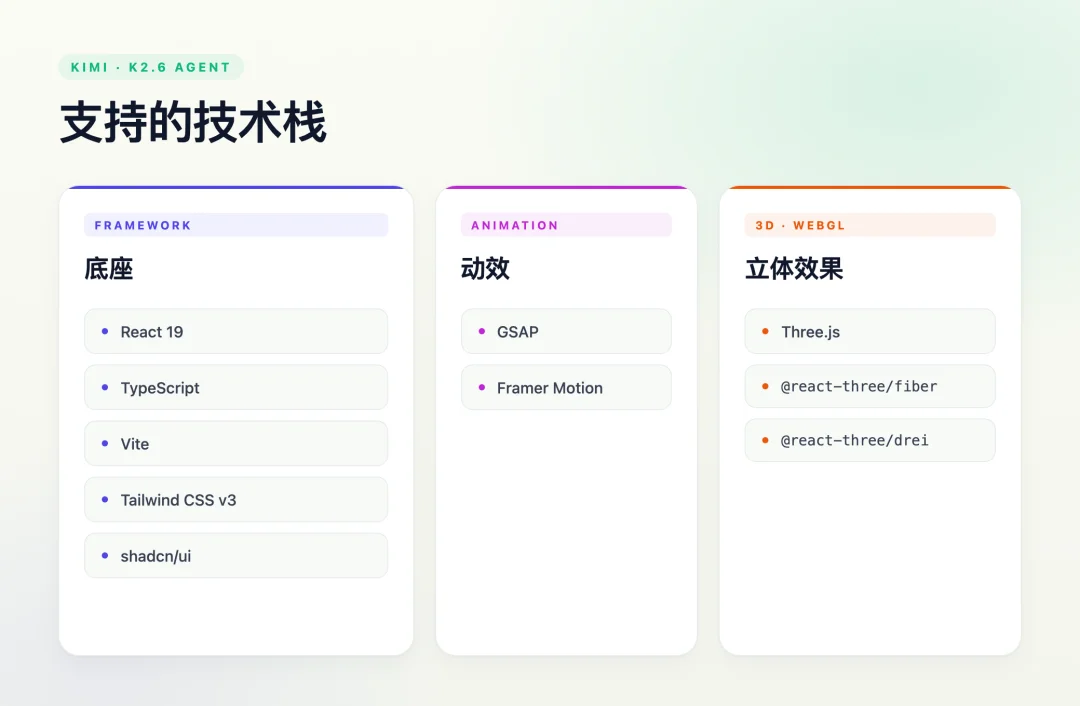Click the purple bullet dot beside shadcn/ui
The height and width of the screenshot is (706, 1080).
107,555
